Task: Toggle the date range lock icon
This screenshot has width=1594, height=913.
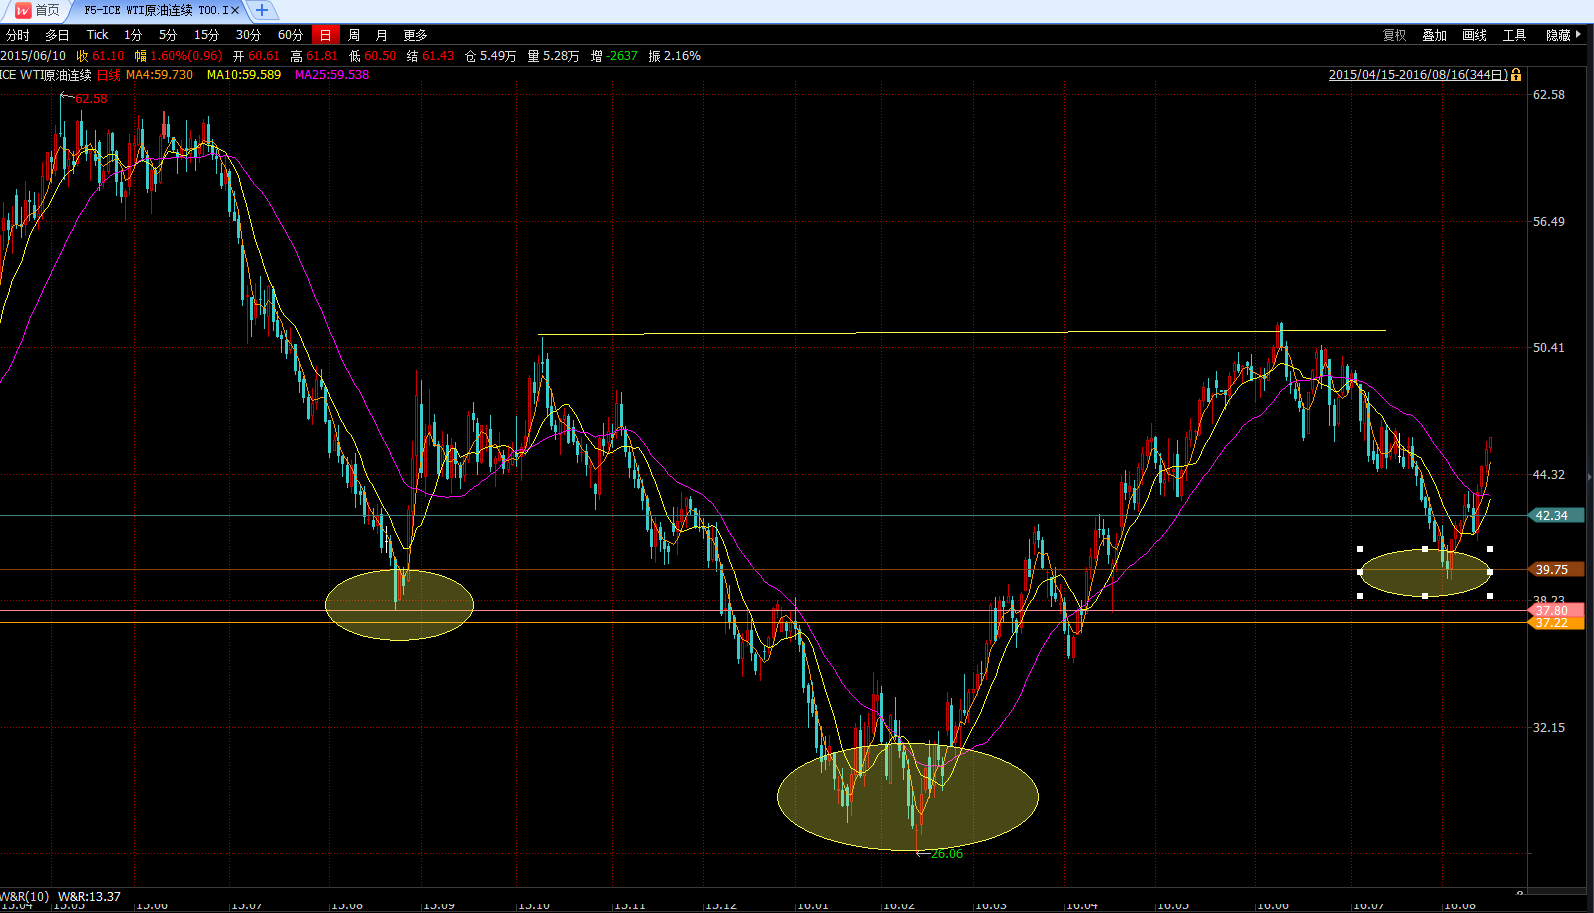Action: click(1517, 75)
